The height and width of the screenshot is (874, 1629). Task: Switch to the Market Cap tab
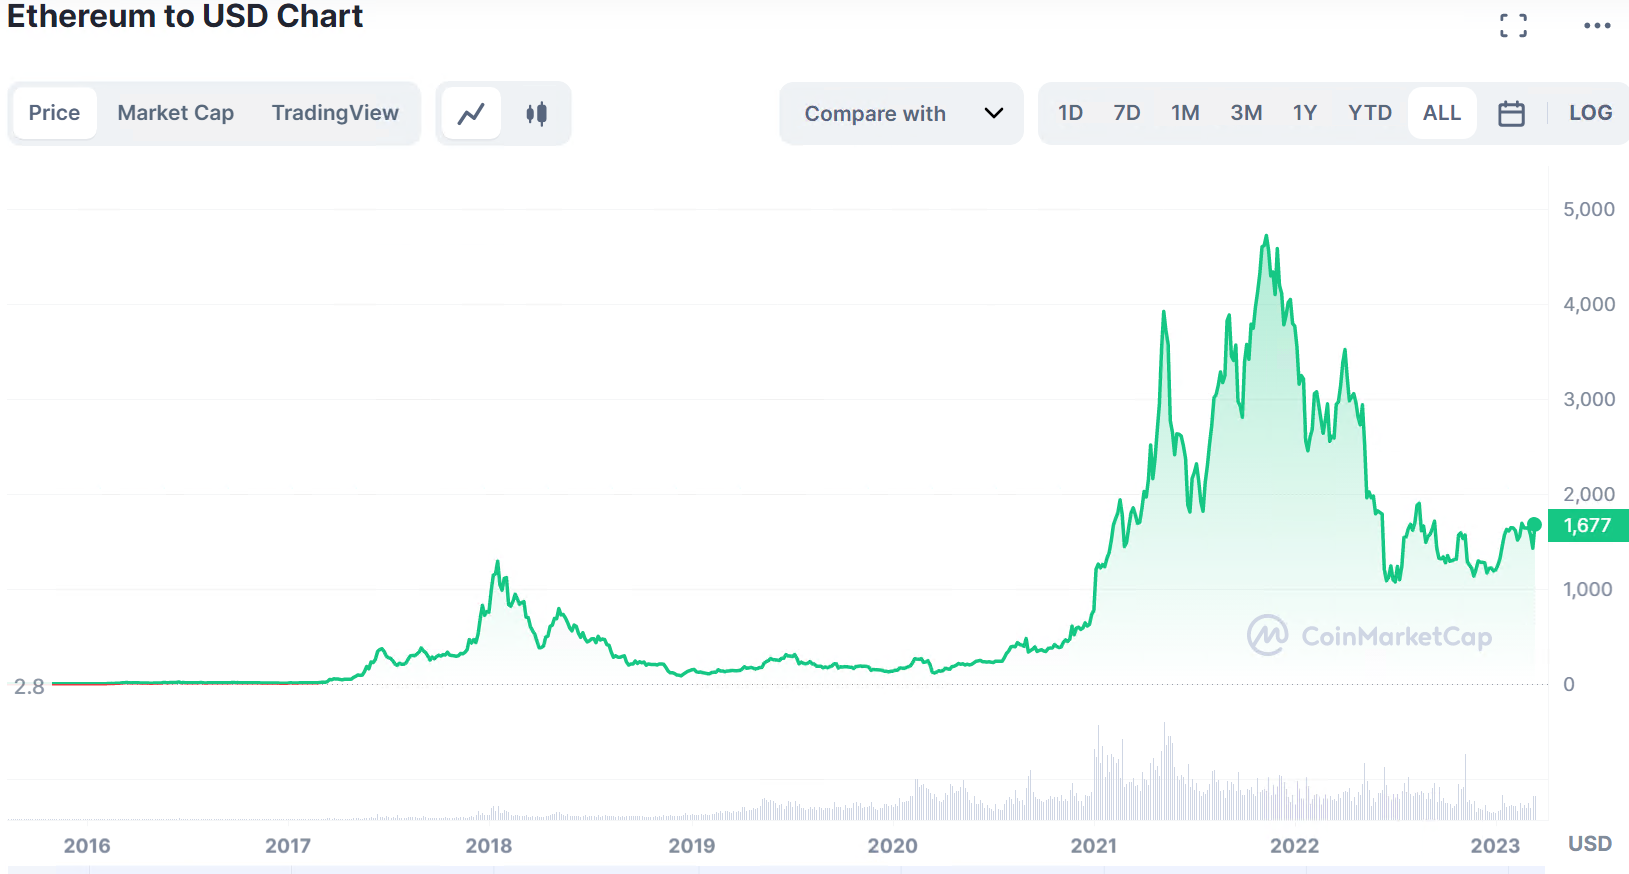176,113
